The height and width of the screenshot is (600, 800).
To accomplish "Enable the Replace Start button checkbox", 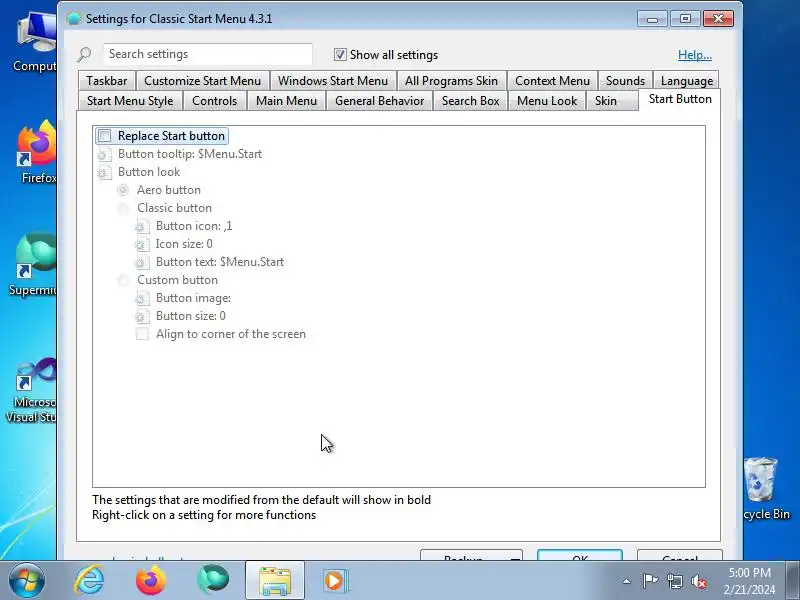I will click(105, 136).
